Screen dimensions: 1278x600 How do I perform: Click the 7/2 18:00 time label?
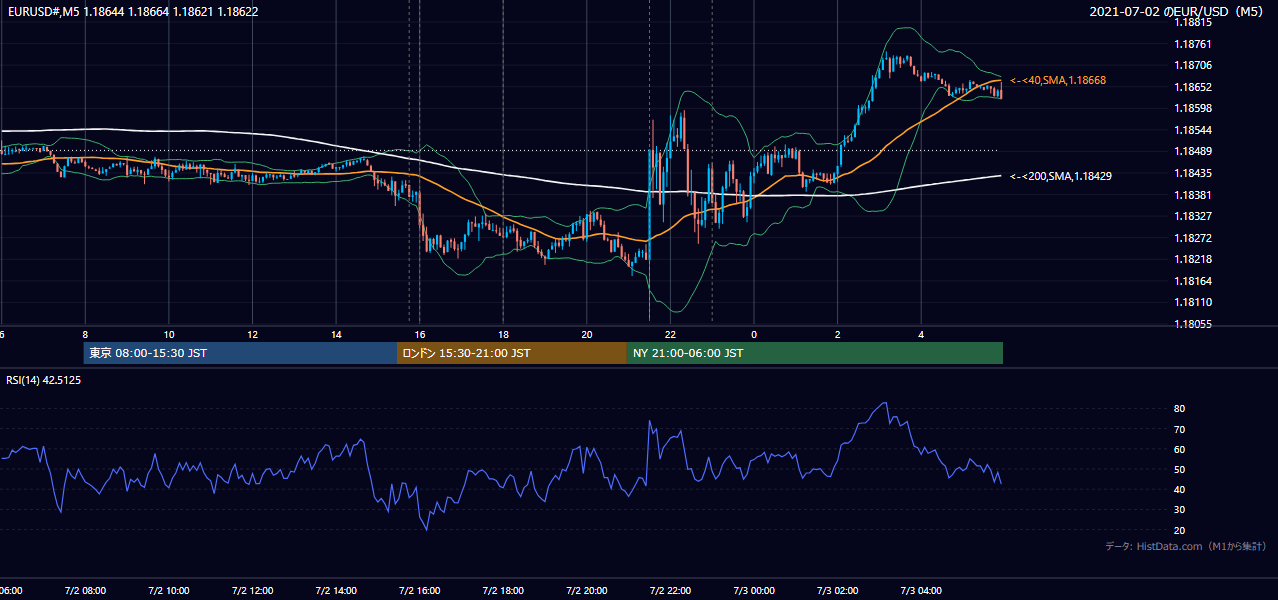[x=503, y=590]
